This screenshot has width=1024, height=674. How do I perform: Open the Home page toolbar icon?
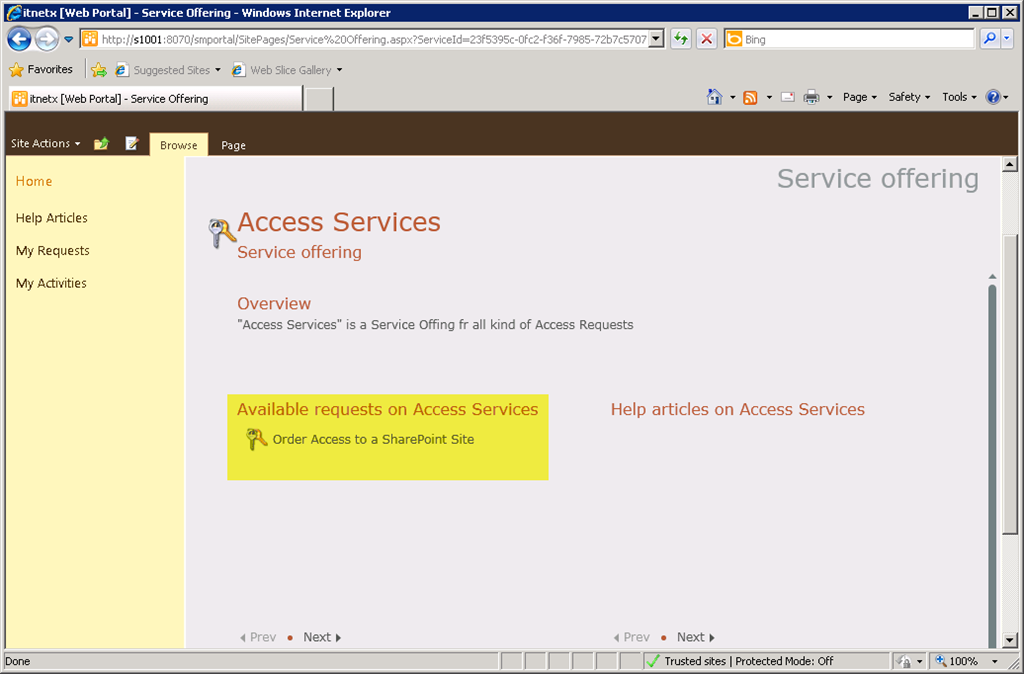pyautogui.click(x=714, y=97)
